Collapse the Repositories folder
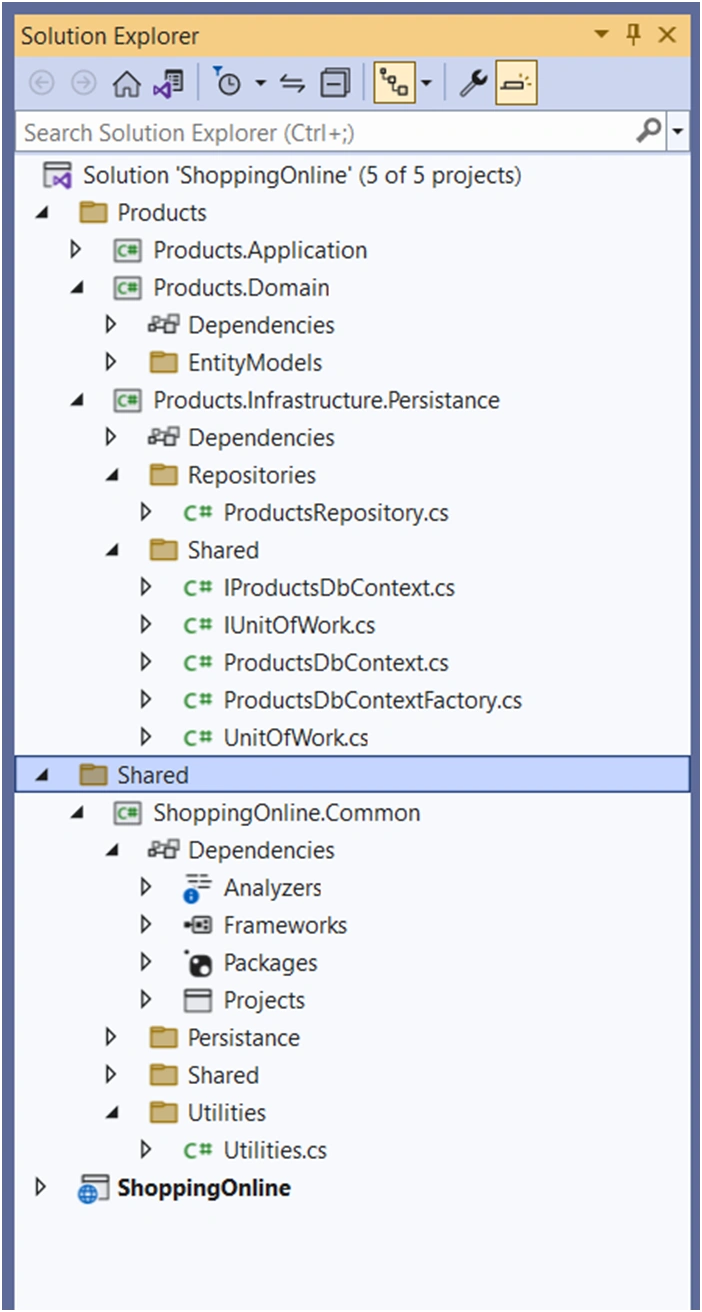This screenshot has height=1312, width=702. (111, 476)
